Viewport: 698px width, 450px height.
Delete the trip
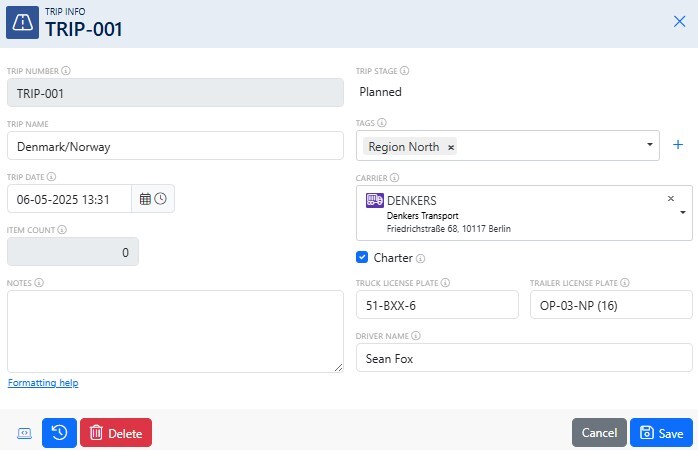[x=116, y=433]
